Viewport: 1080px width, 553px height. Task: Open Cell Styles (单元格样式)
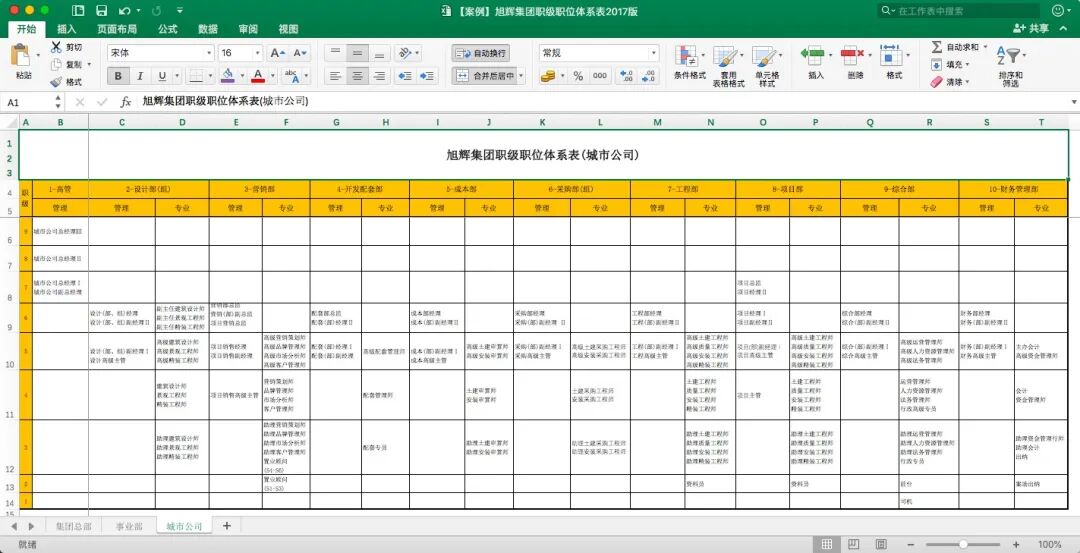pos(766,66)
